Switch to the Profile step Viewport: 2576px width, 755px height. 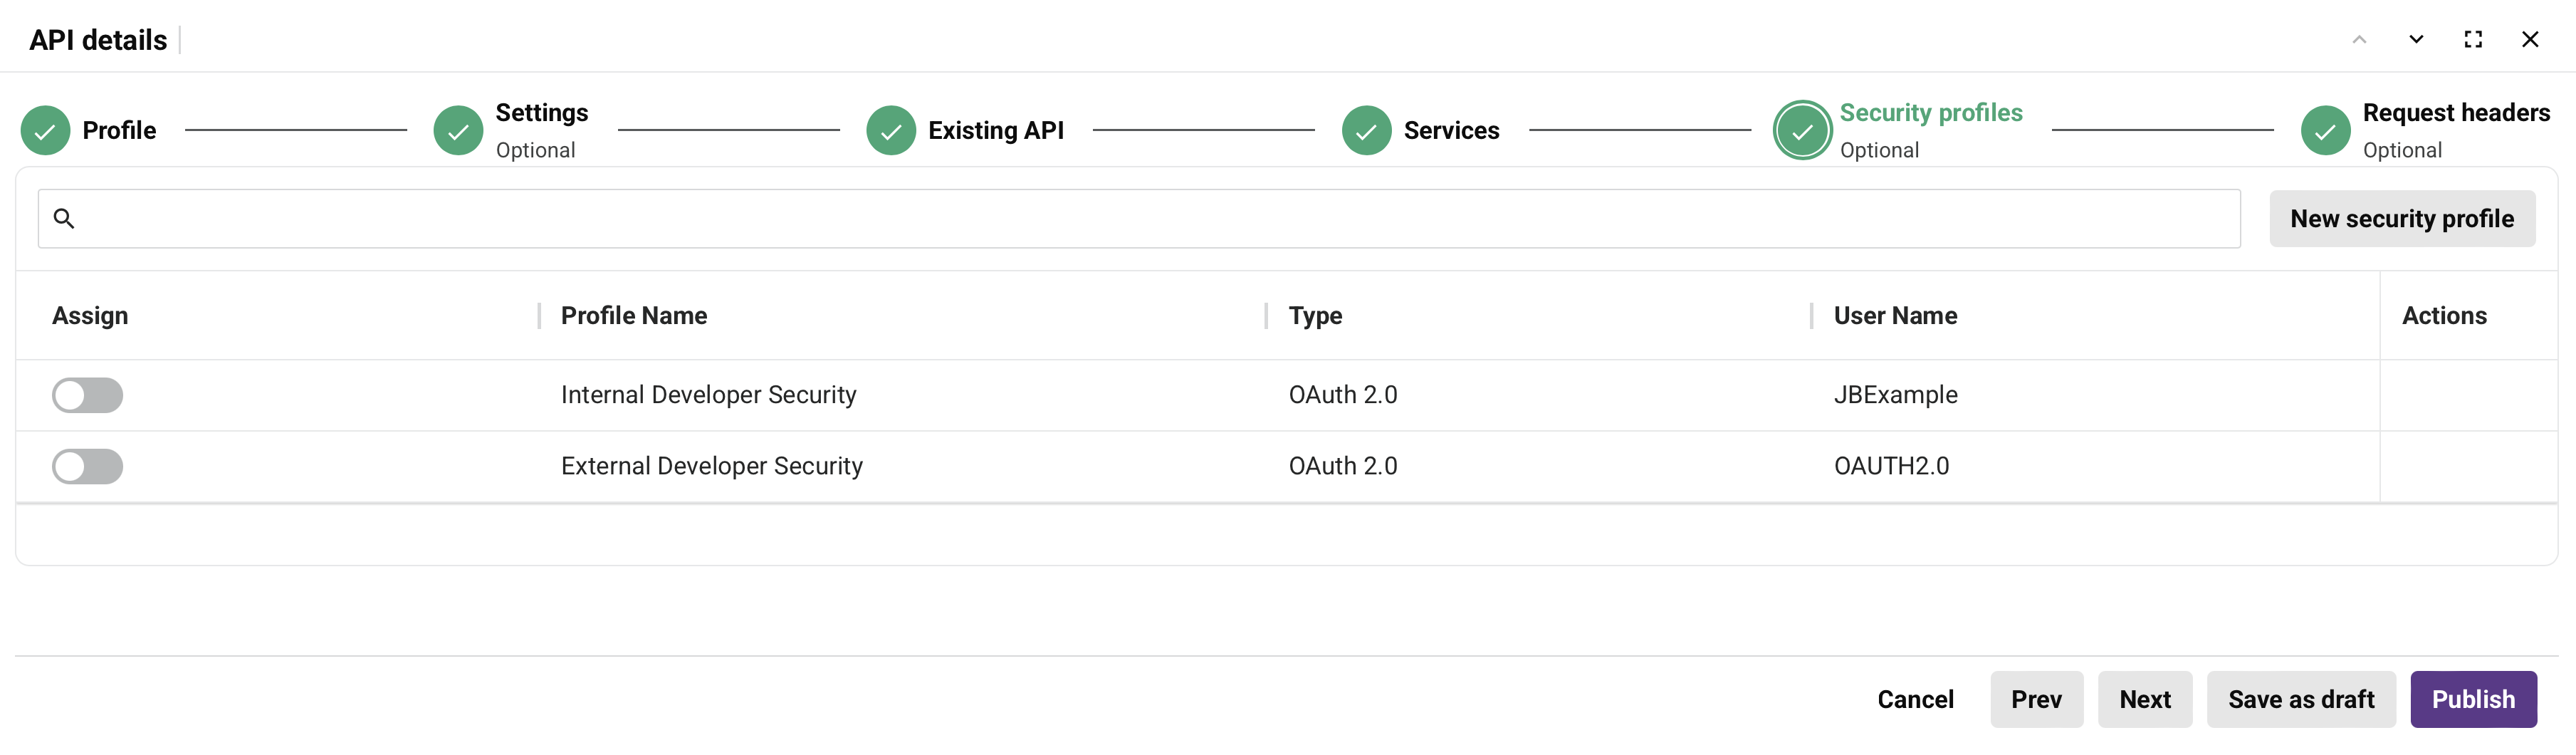[119, 129]
